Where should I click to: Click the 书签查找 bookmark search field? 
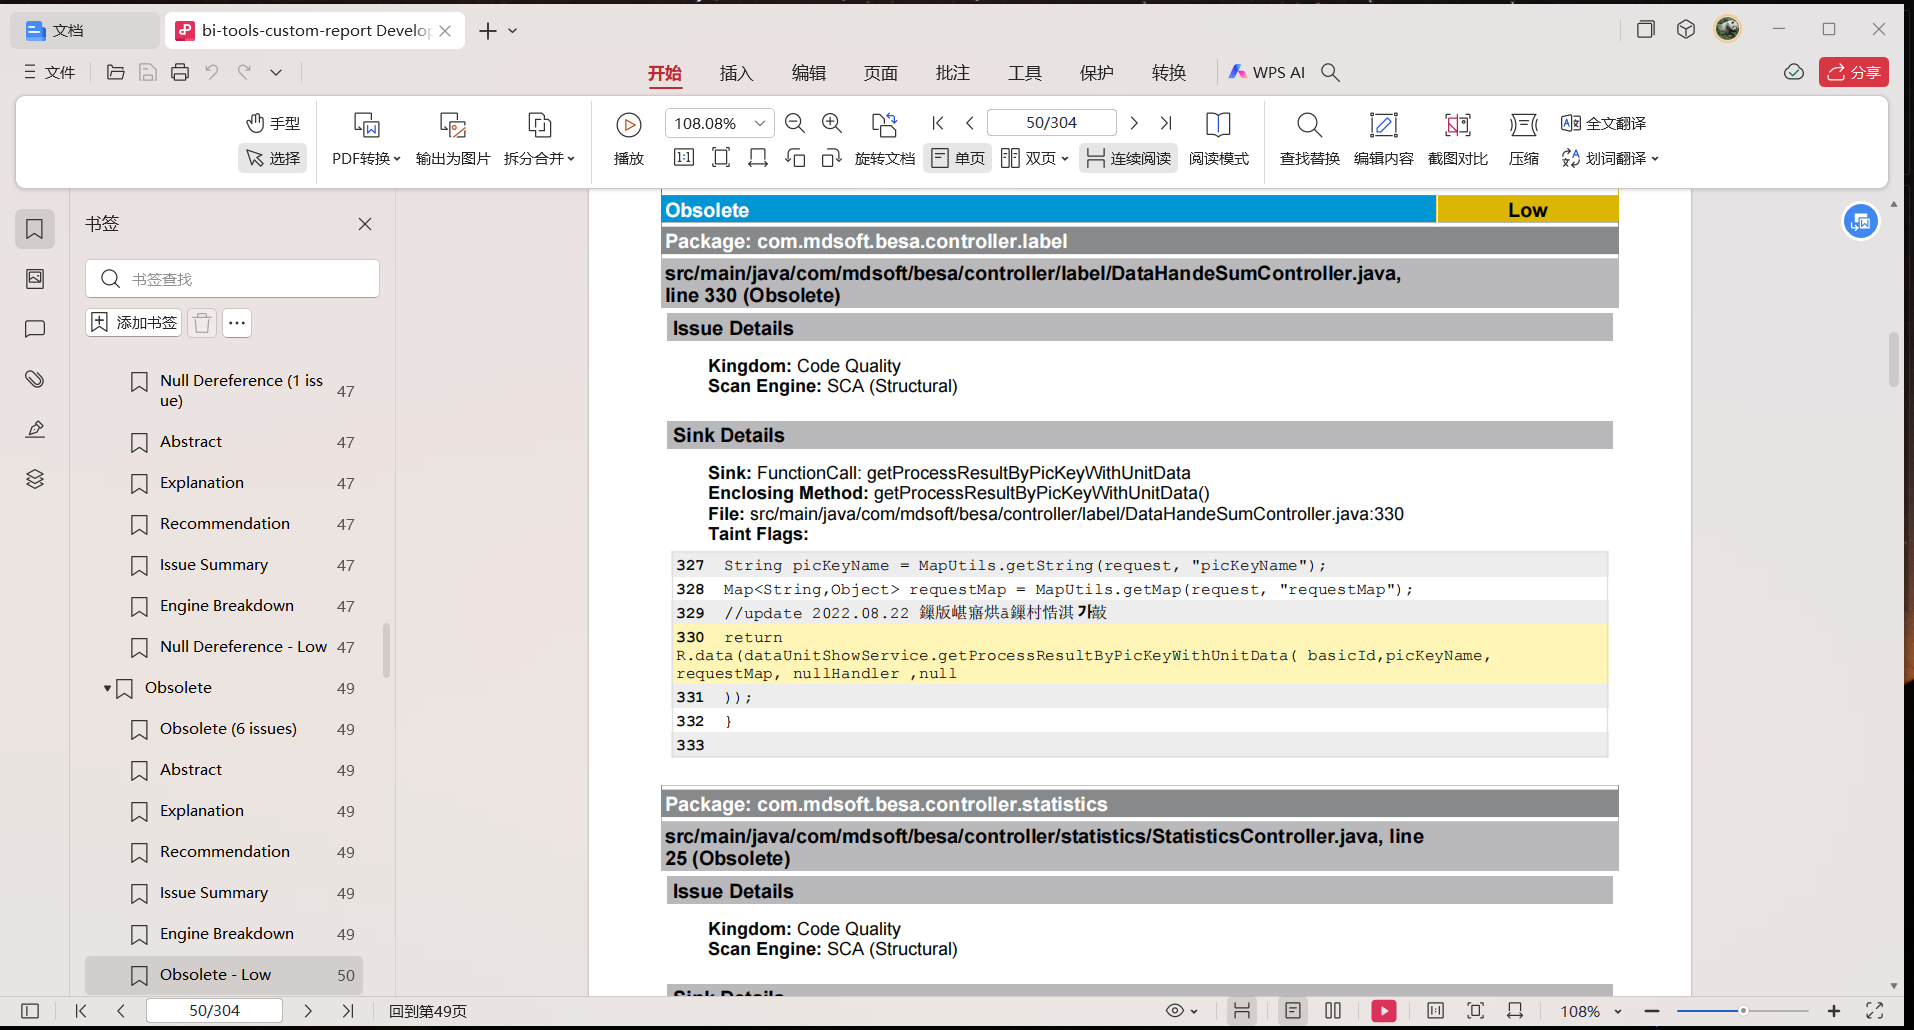pyautogui.click(x=232, y=279)
